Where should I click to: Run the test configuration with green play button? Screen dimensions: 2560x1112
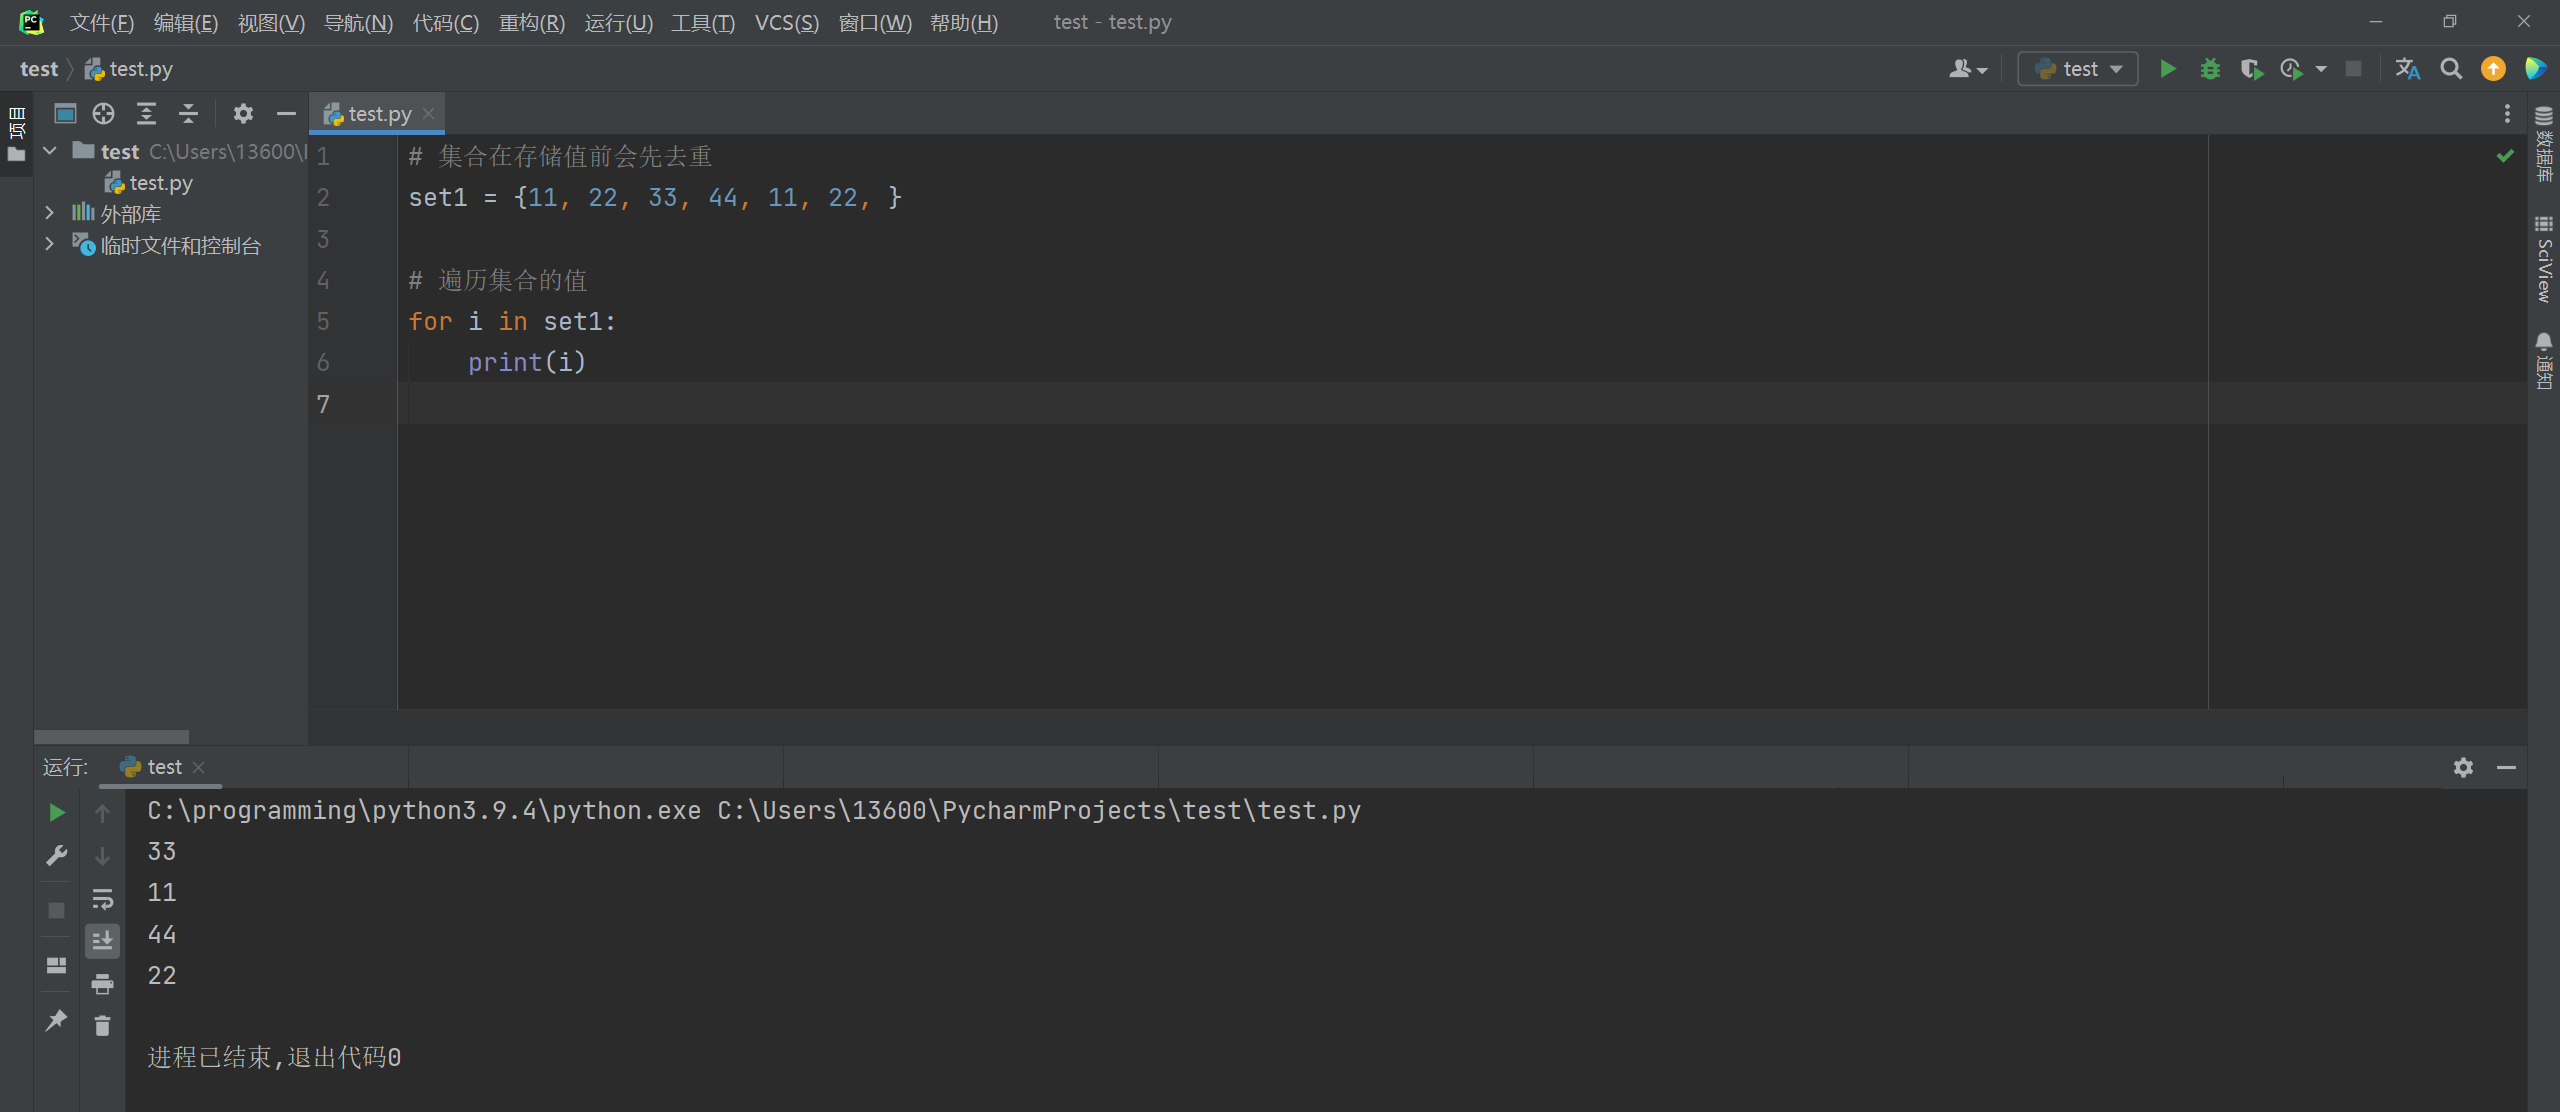(2167, 69)
